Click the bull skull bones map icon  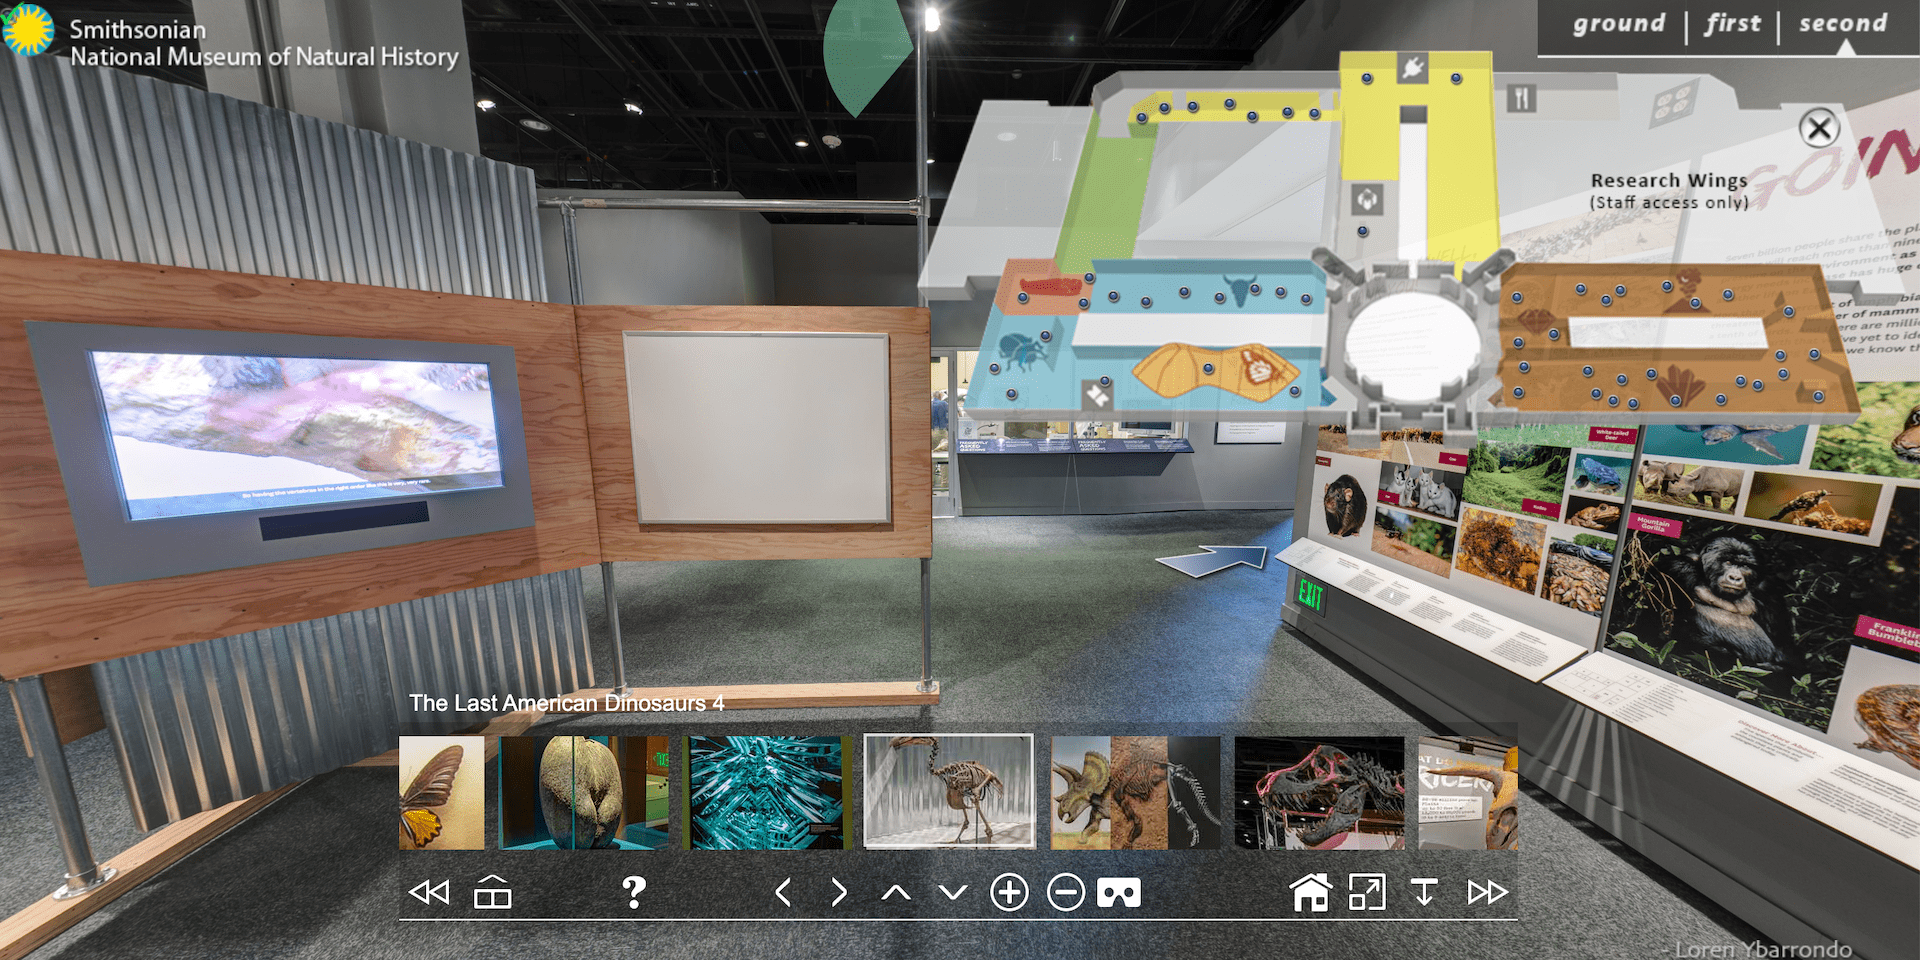point(1240,290)
